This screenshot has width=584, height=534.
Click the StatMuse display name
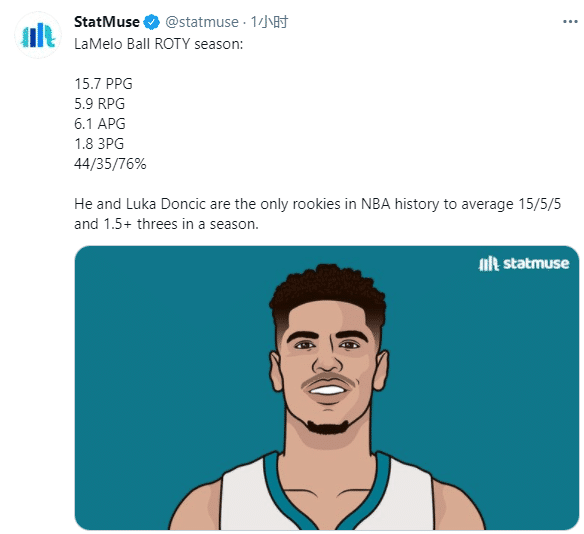(107, 22)
